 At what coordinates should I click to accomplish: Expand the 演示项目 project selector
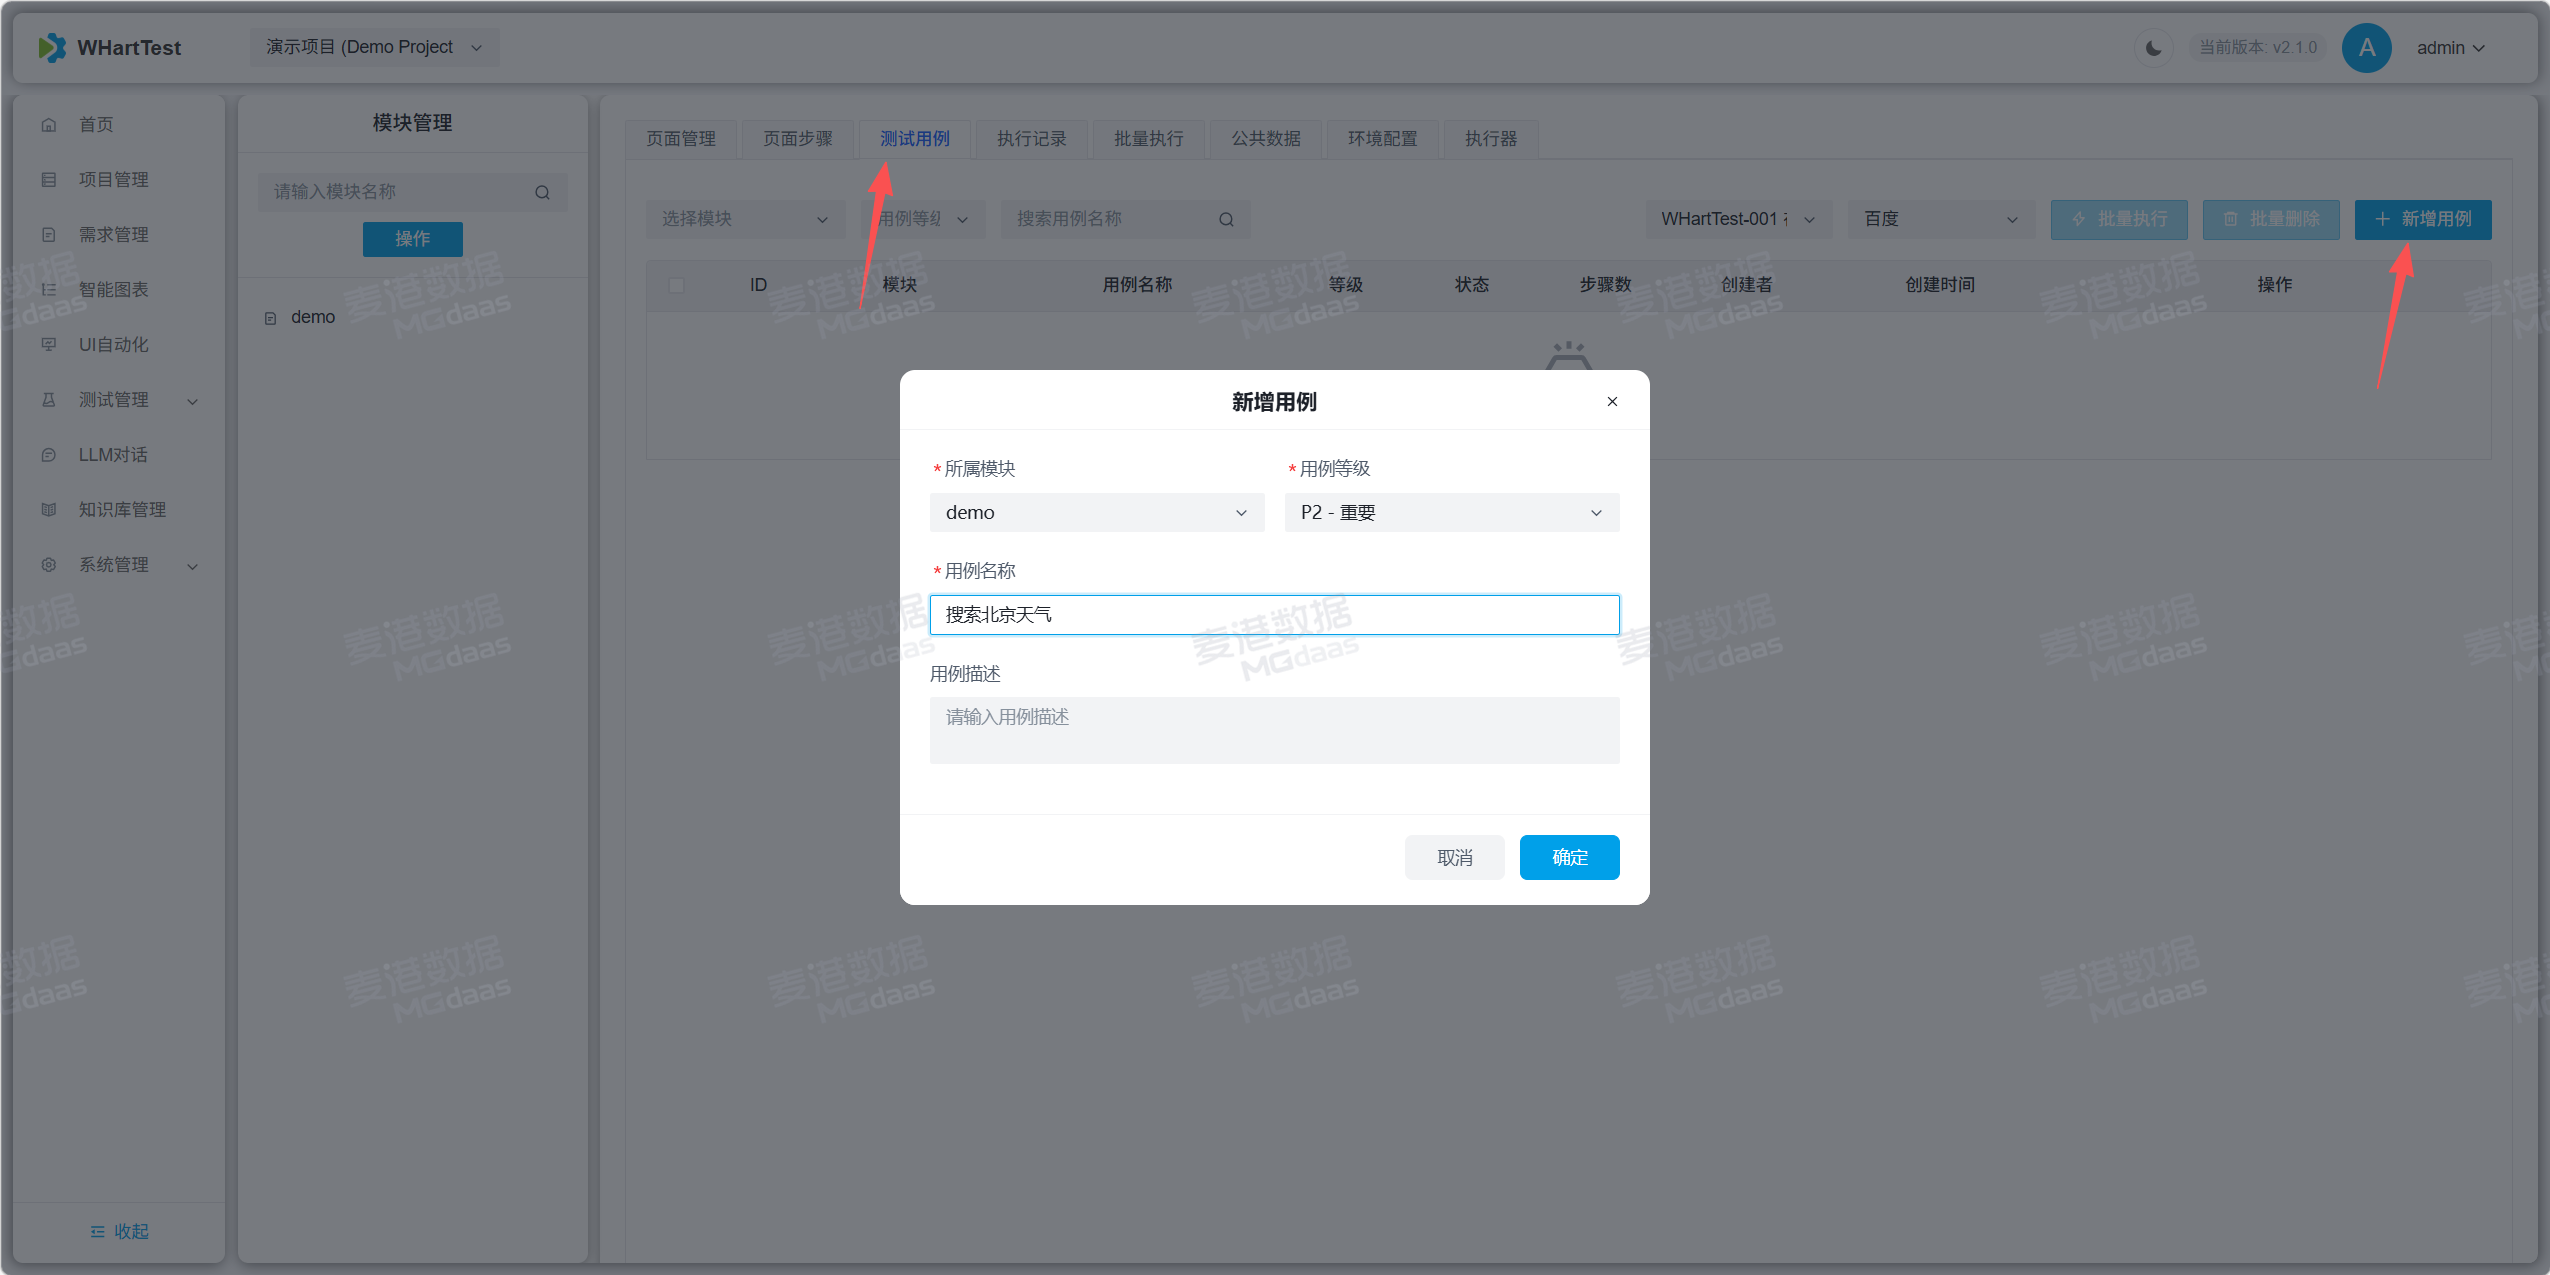click(374, 48)
